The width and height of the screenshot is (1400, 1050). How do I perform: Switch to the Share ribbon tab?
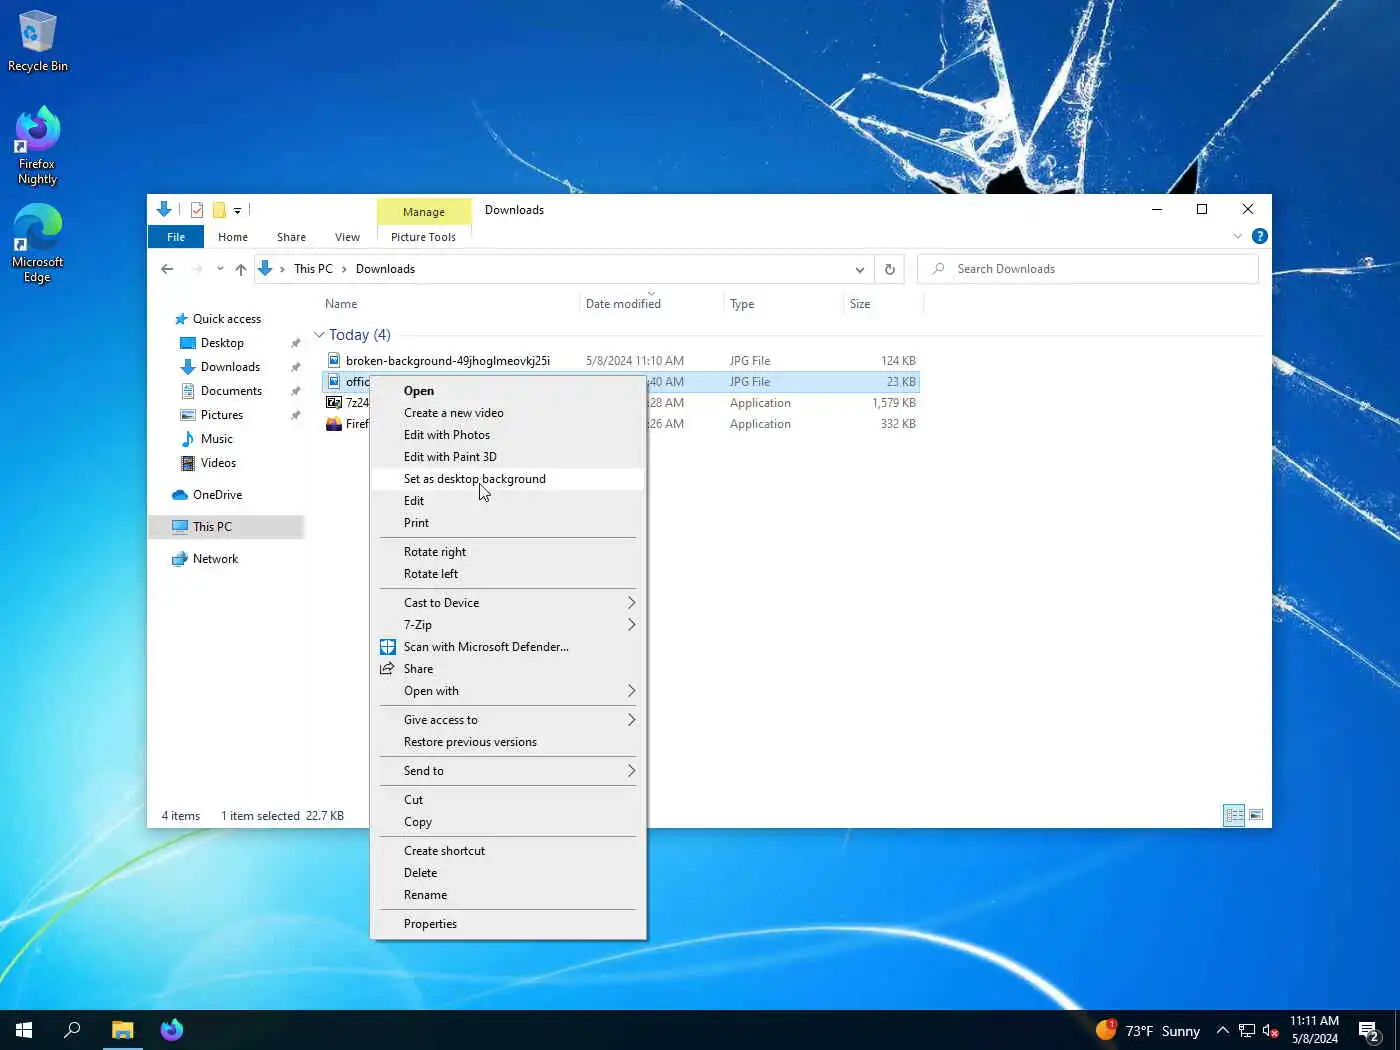291,237
